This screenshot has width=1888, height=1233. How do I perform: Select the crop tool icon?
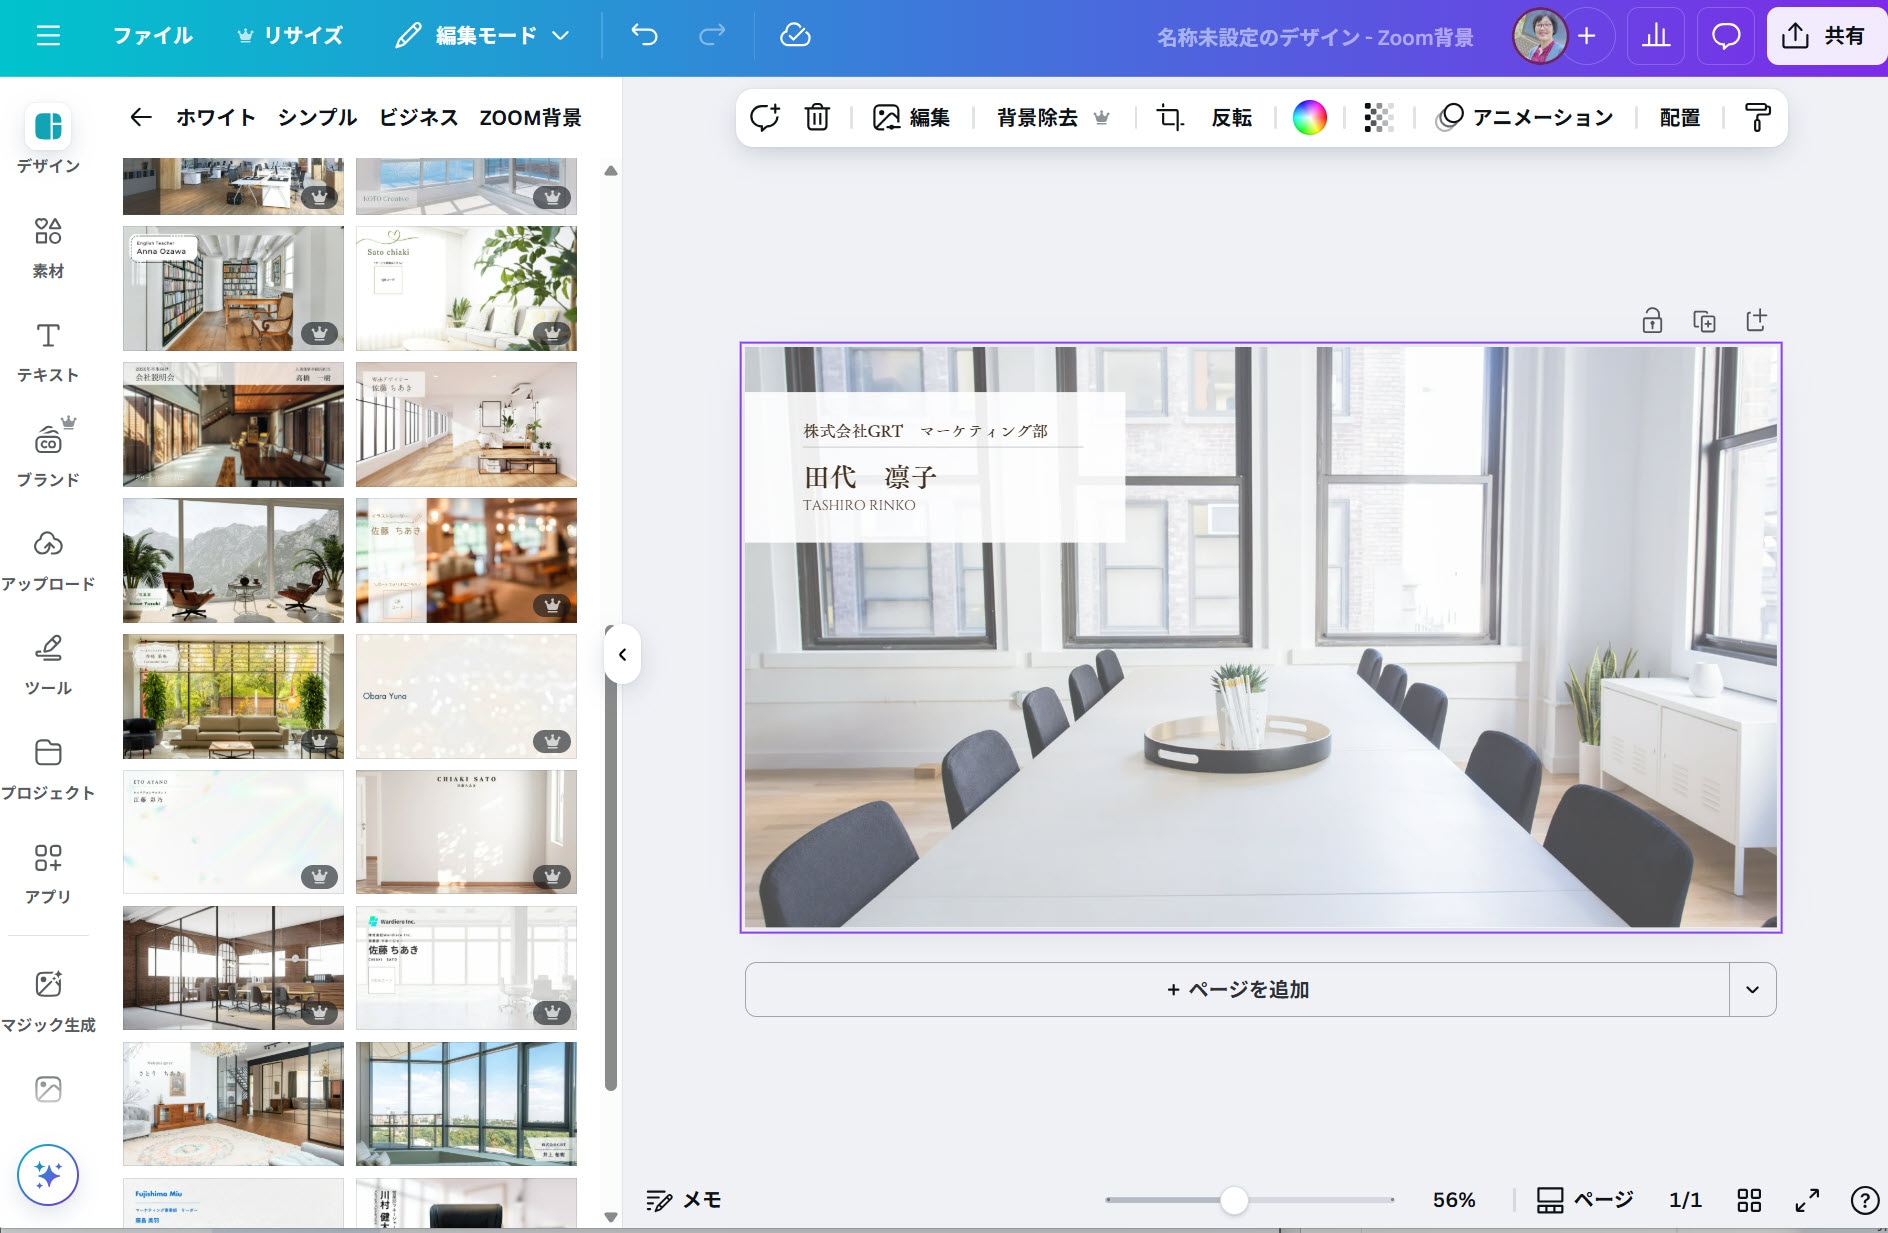click(1169, 118)
